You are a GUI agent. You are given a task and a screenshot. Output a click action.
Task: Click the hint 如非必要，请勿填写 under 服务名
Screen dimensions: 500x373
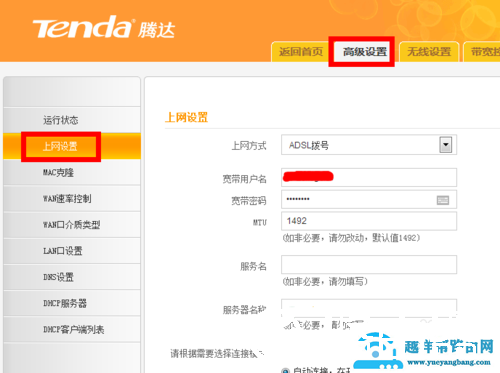pyautogui.click(x=325, y=282)
